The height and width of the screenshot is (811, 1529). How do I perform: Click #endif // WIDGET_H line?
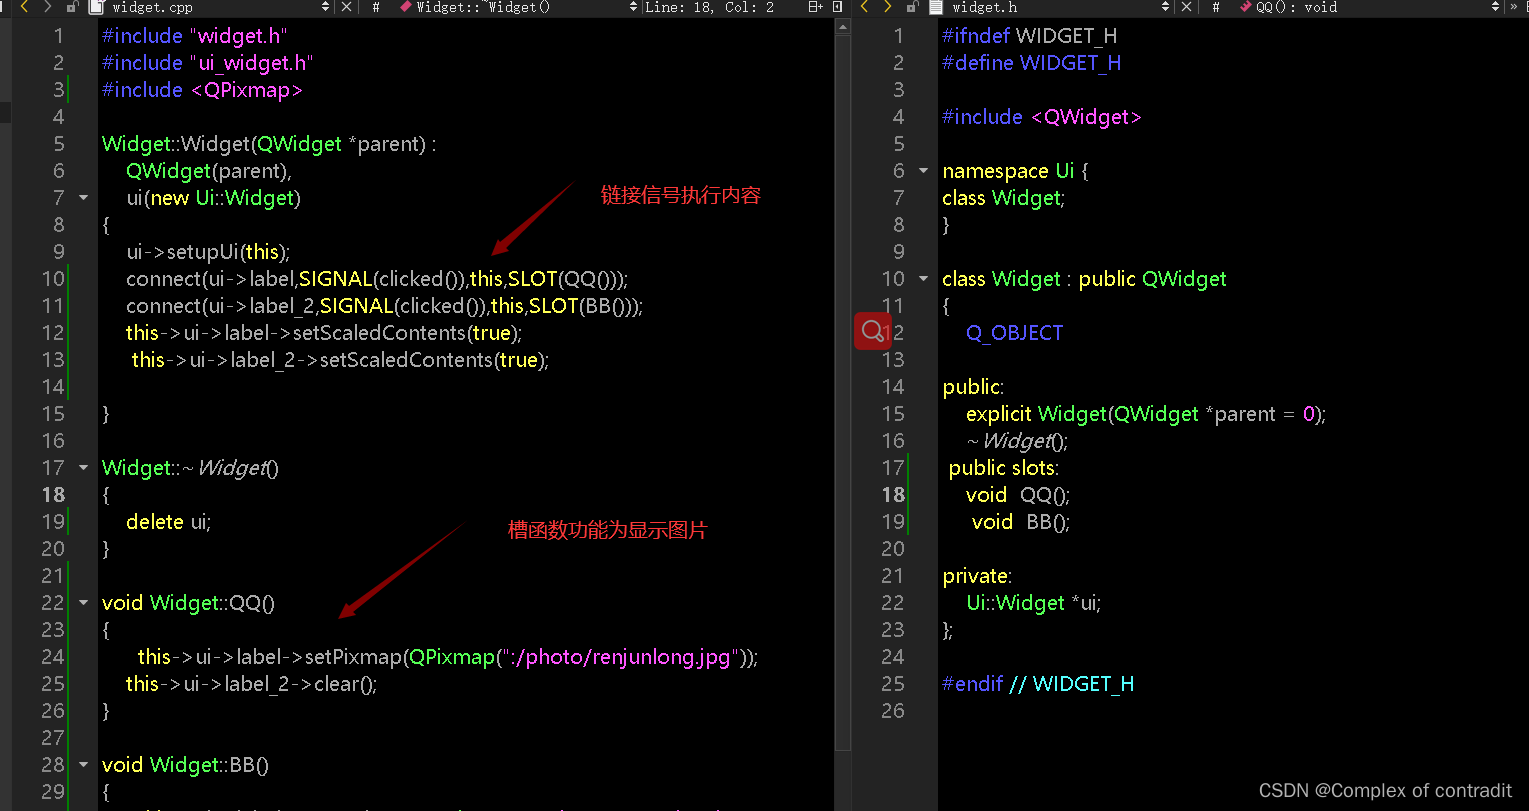click(x=1038, y=683)
